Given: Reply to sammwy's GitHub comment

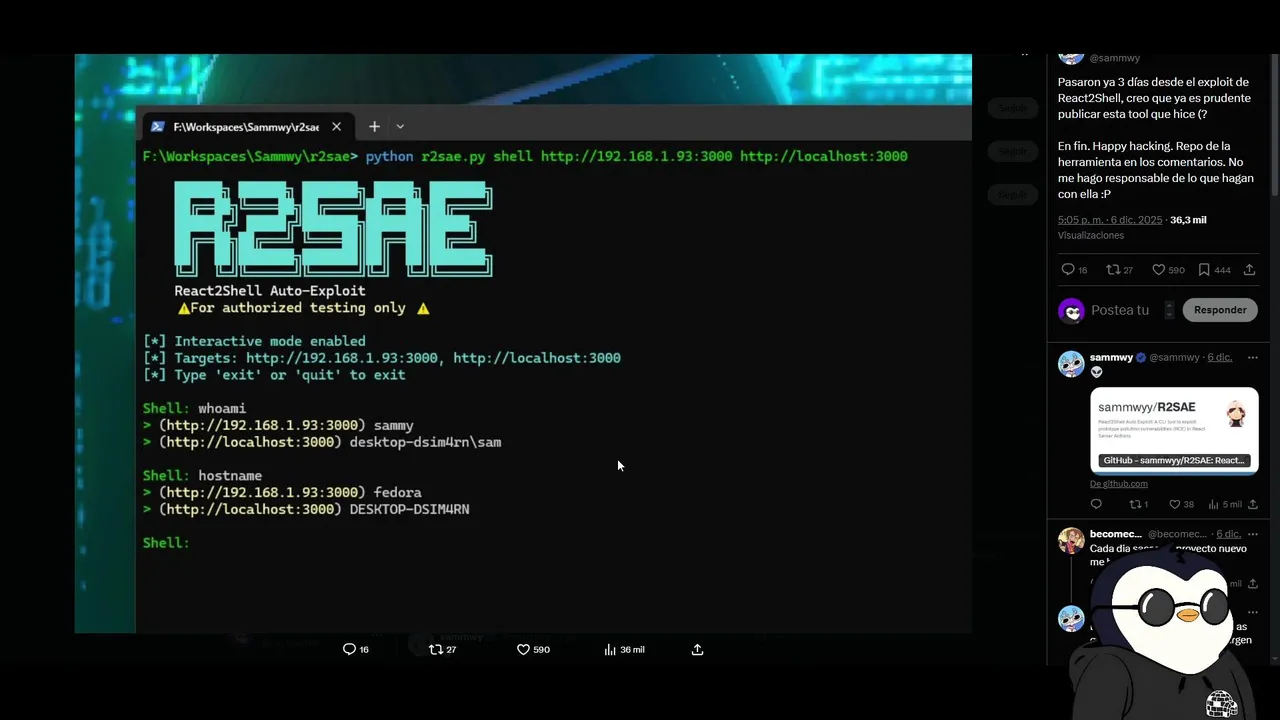Looking at the screenshot, I should [x=1096, y=504].
